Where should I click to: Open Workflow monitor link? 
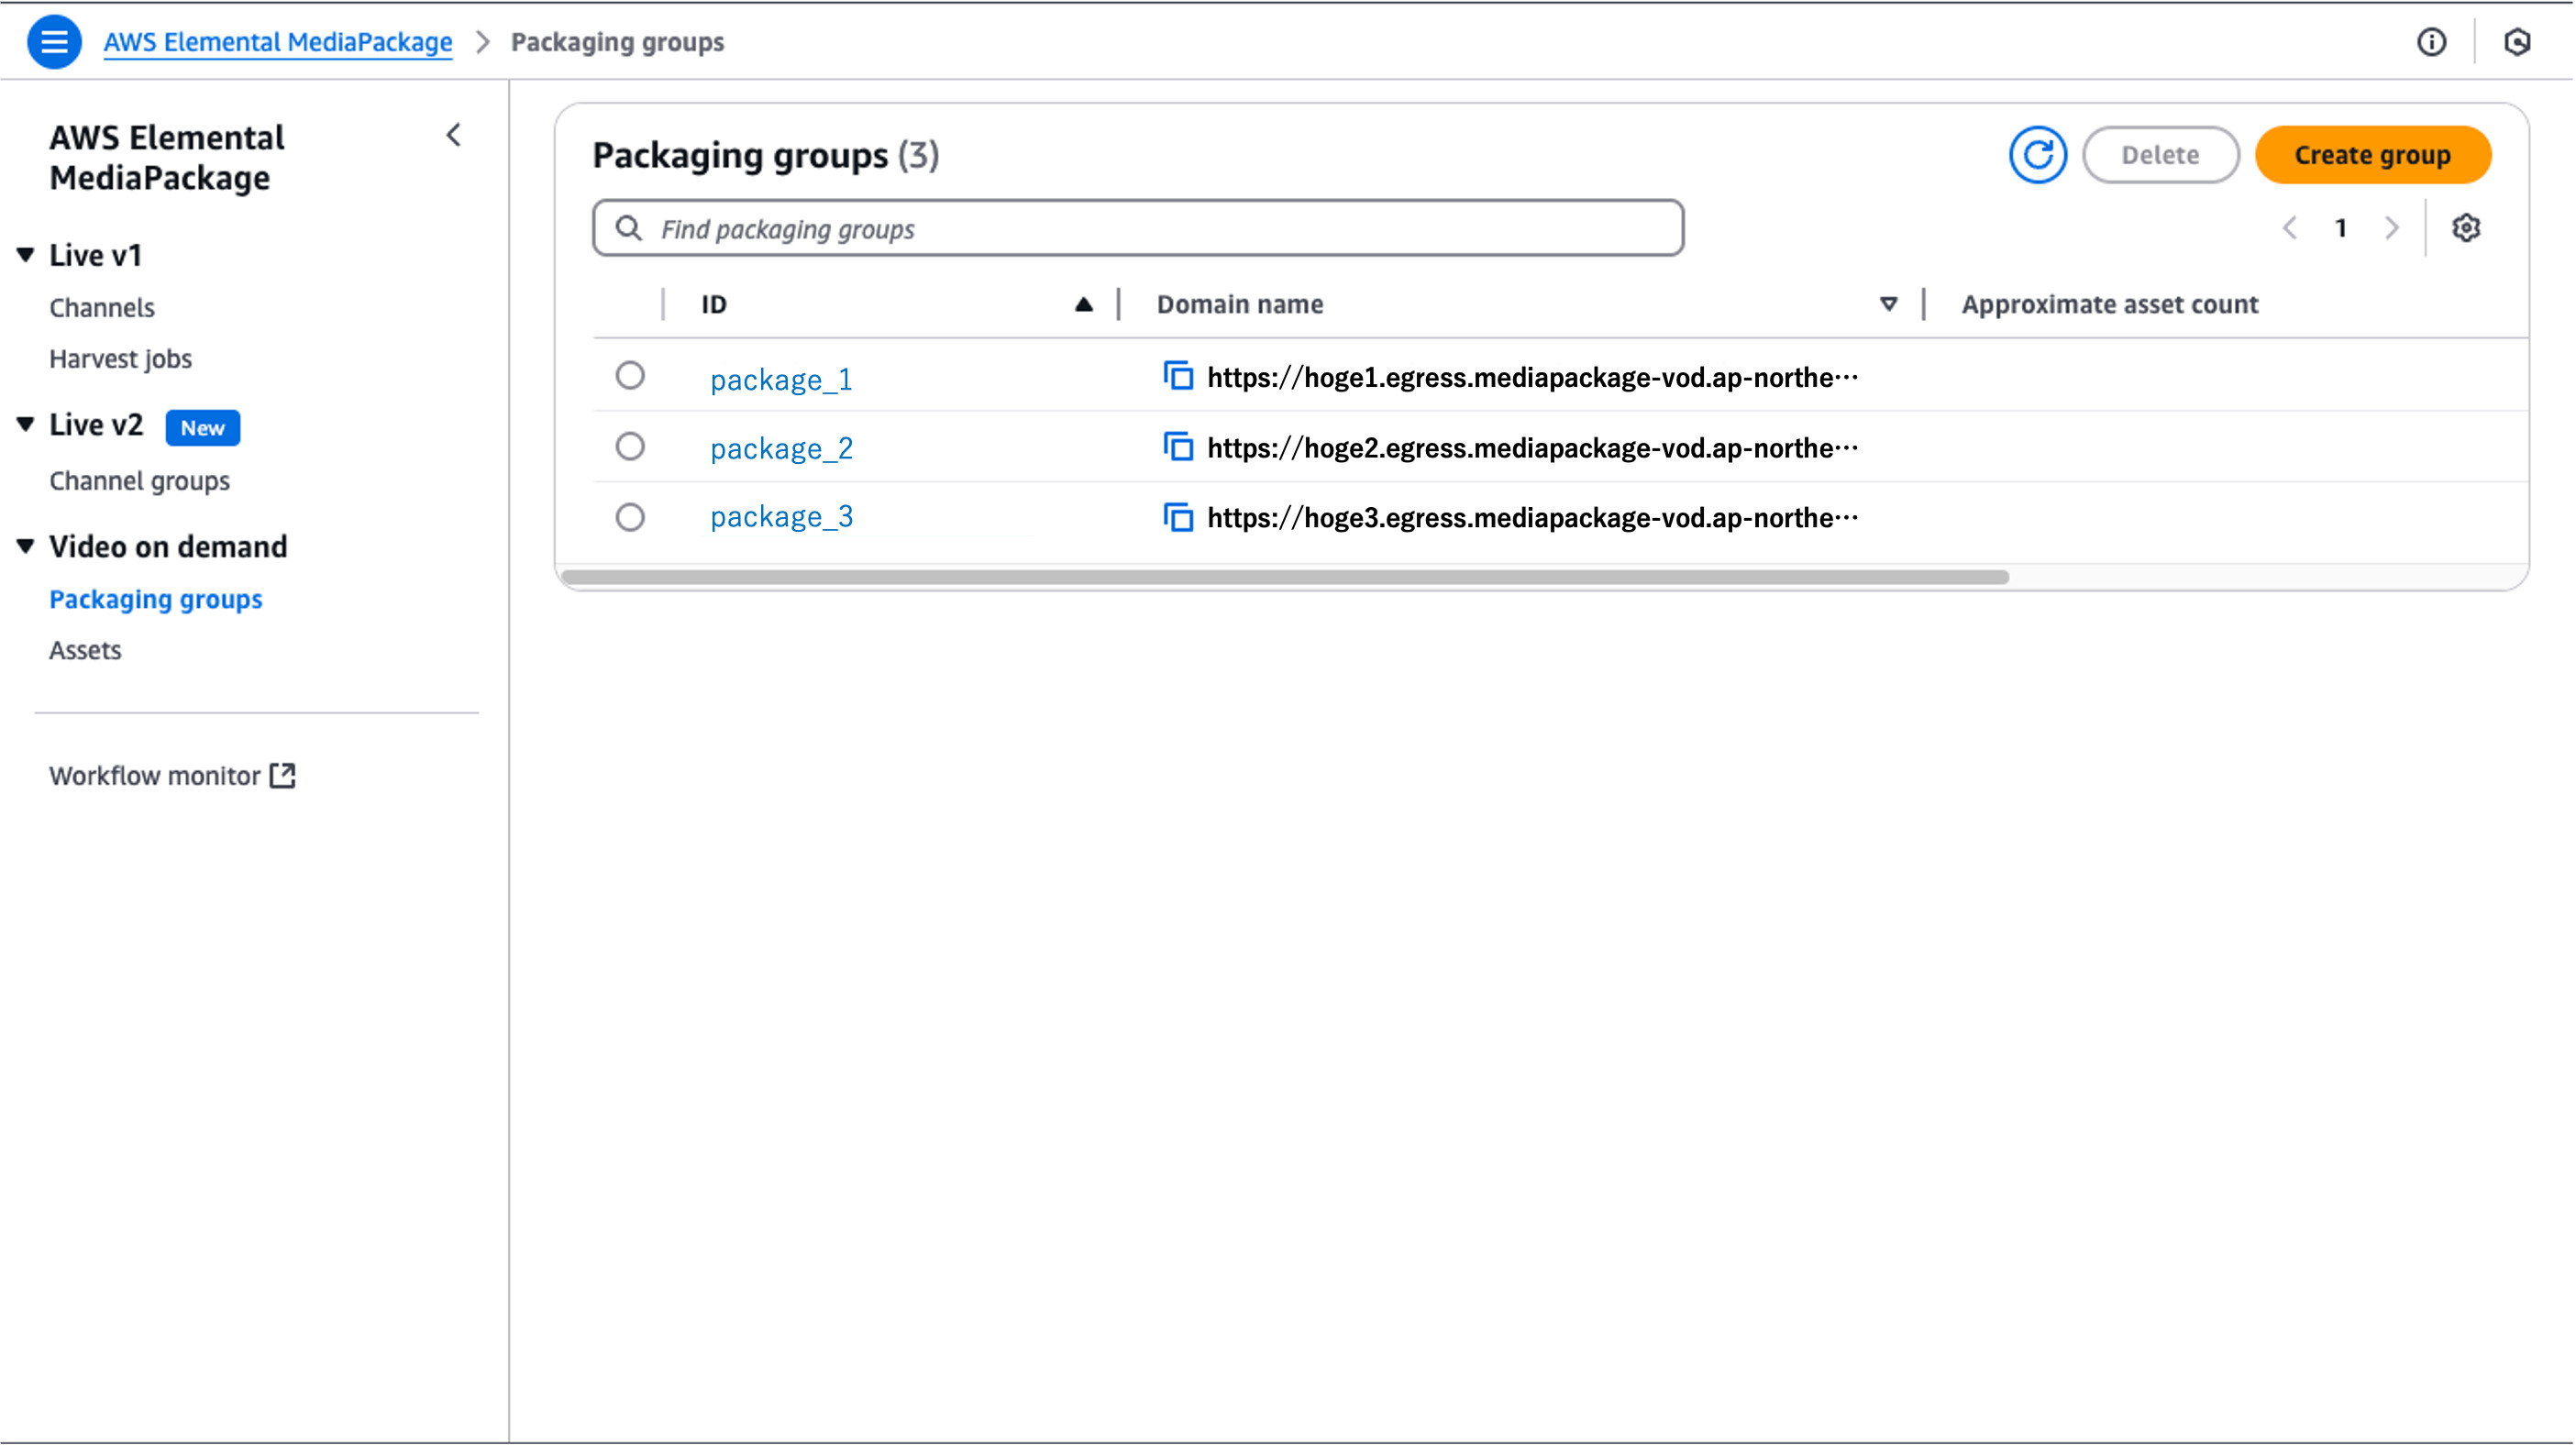tap(155, 775)
